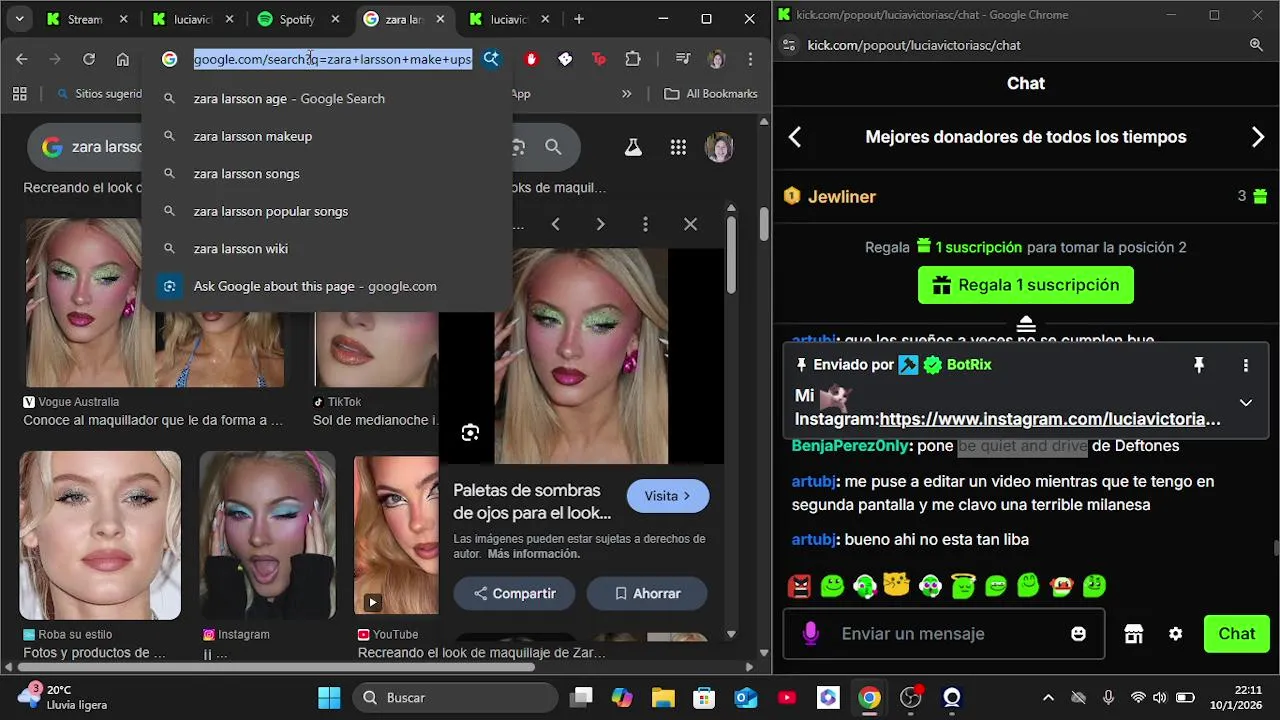Open Google Labs flask icon

pyautogui.click(x=633, y=148)
